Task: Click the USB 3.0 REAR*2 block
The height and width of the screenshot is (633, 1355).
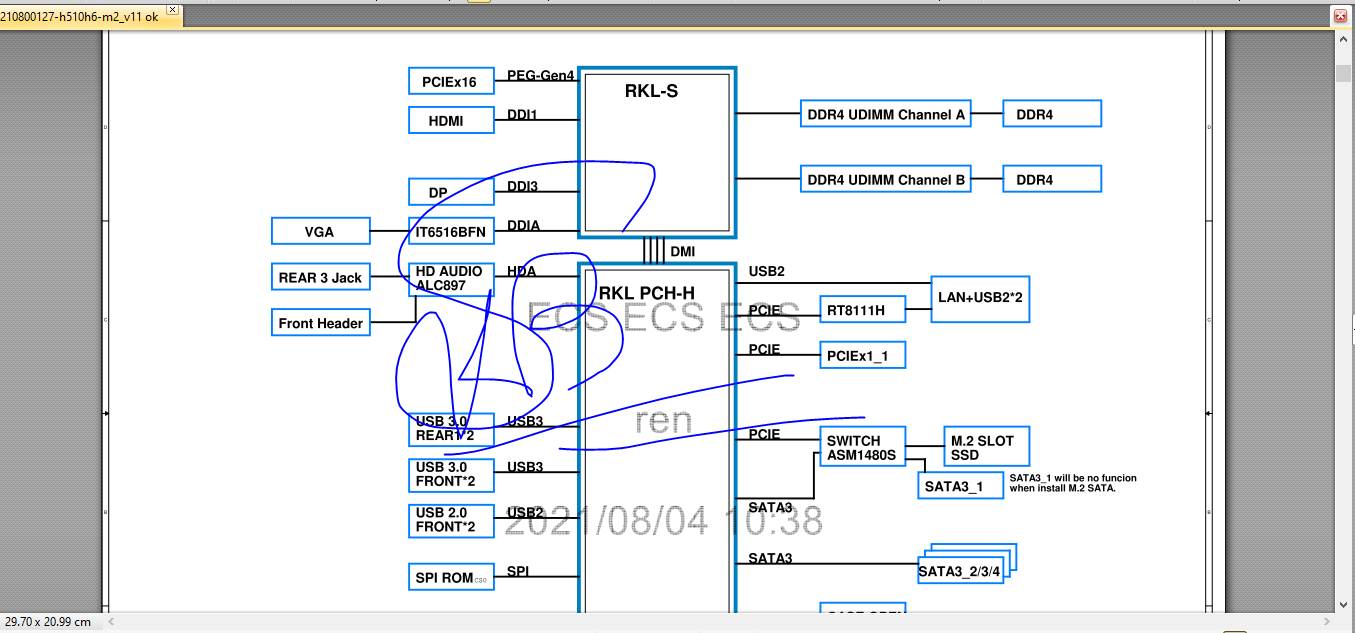Action: [451, 429]
